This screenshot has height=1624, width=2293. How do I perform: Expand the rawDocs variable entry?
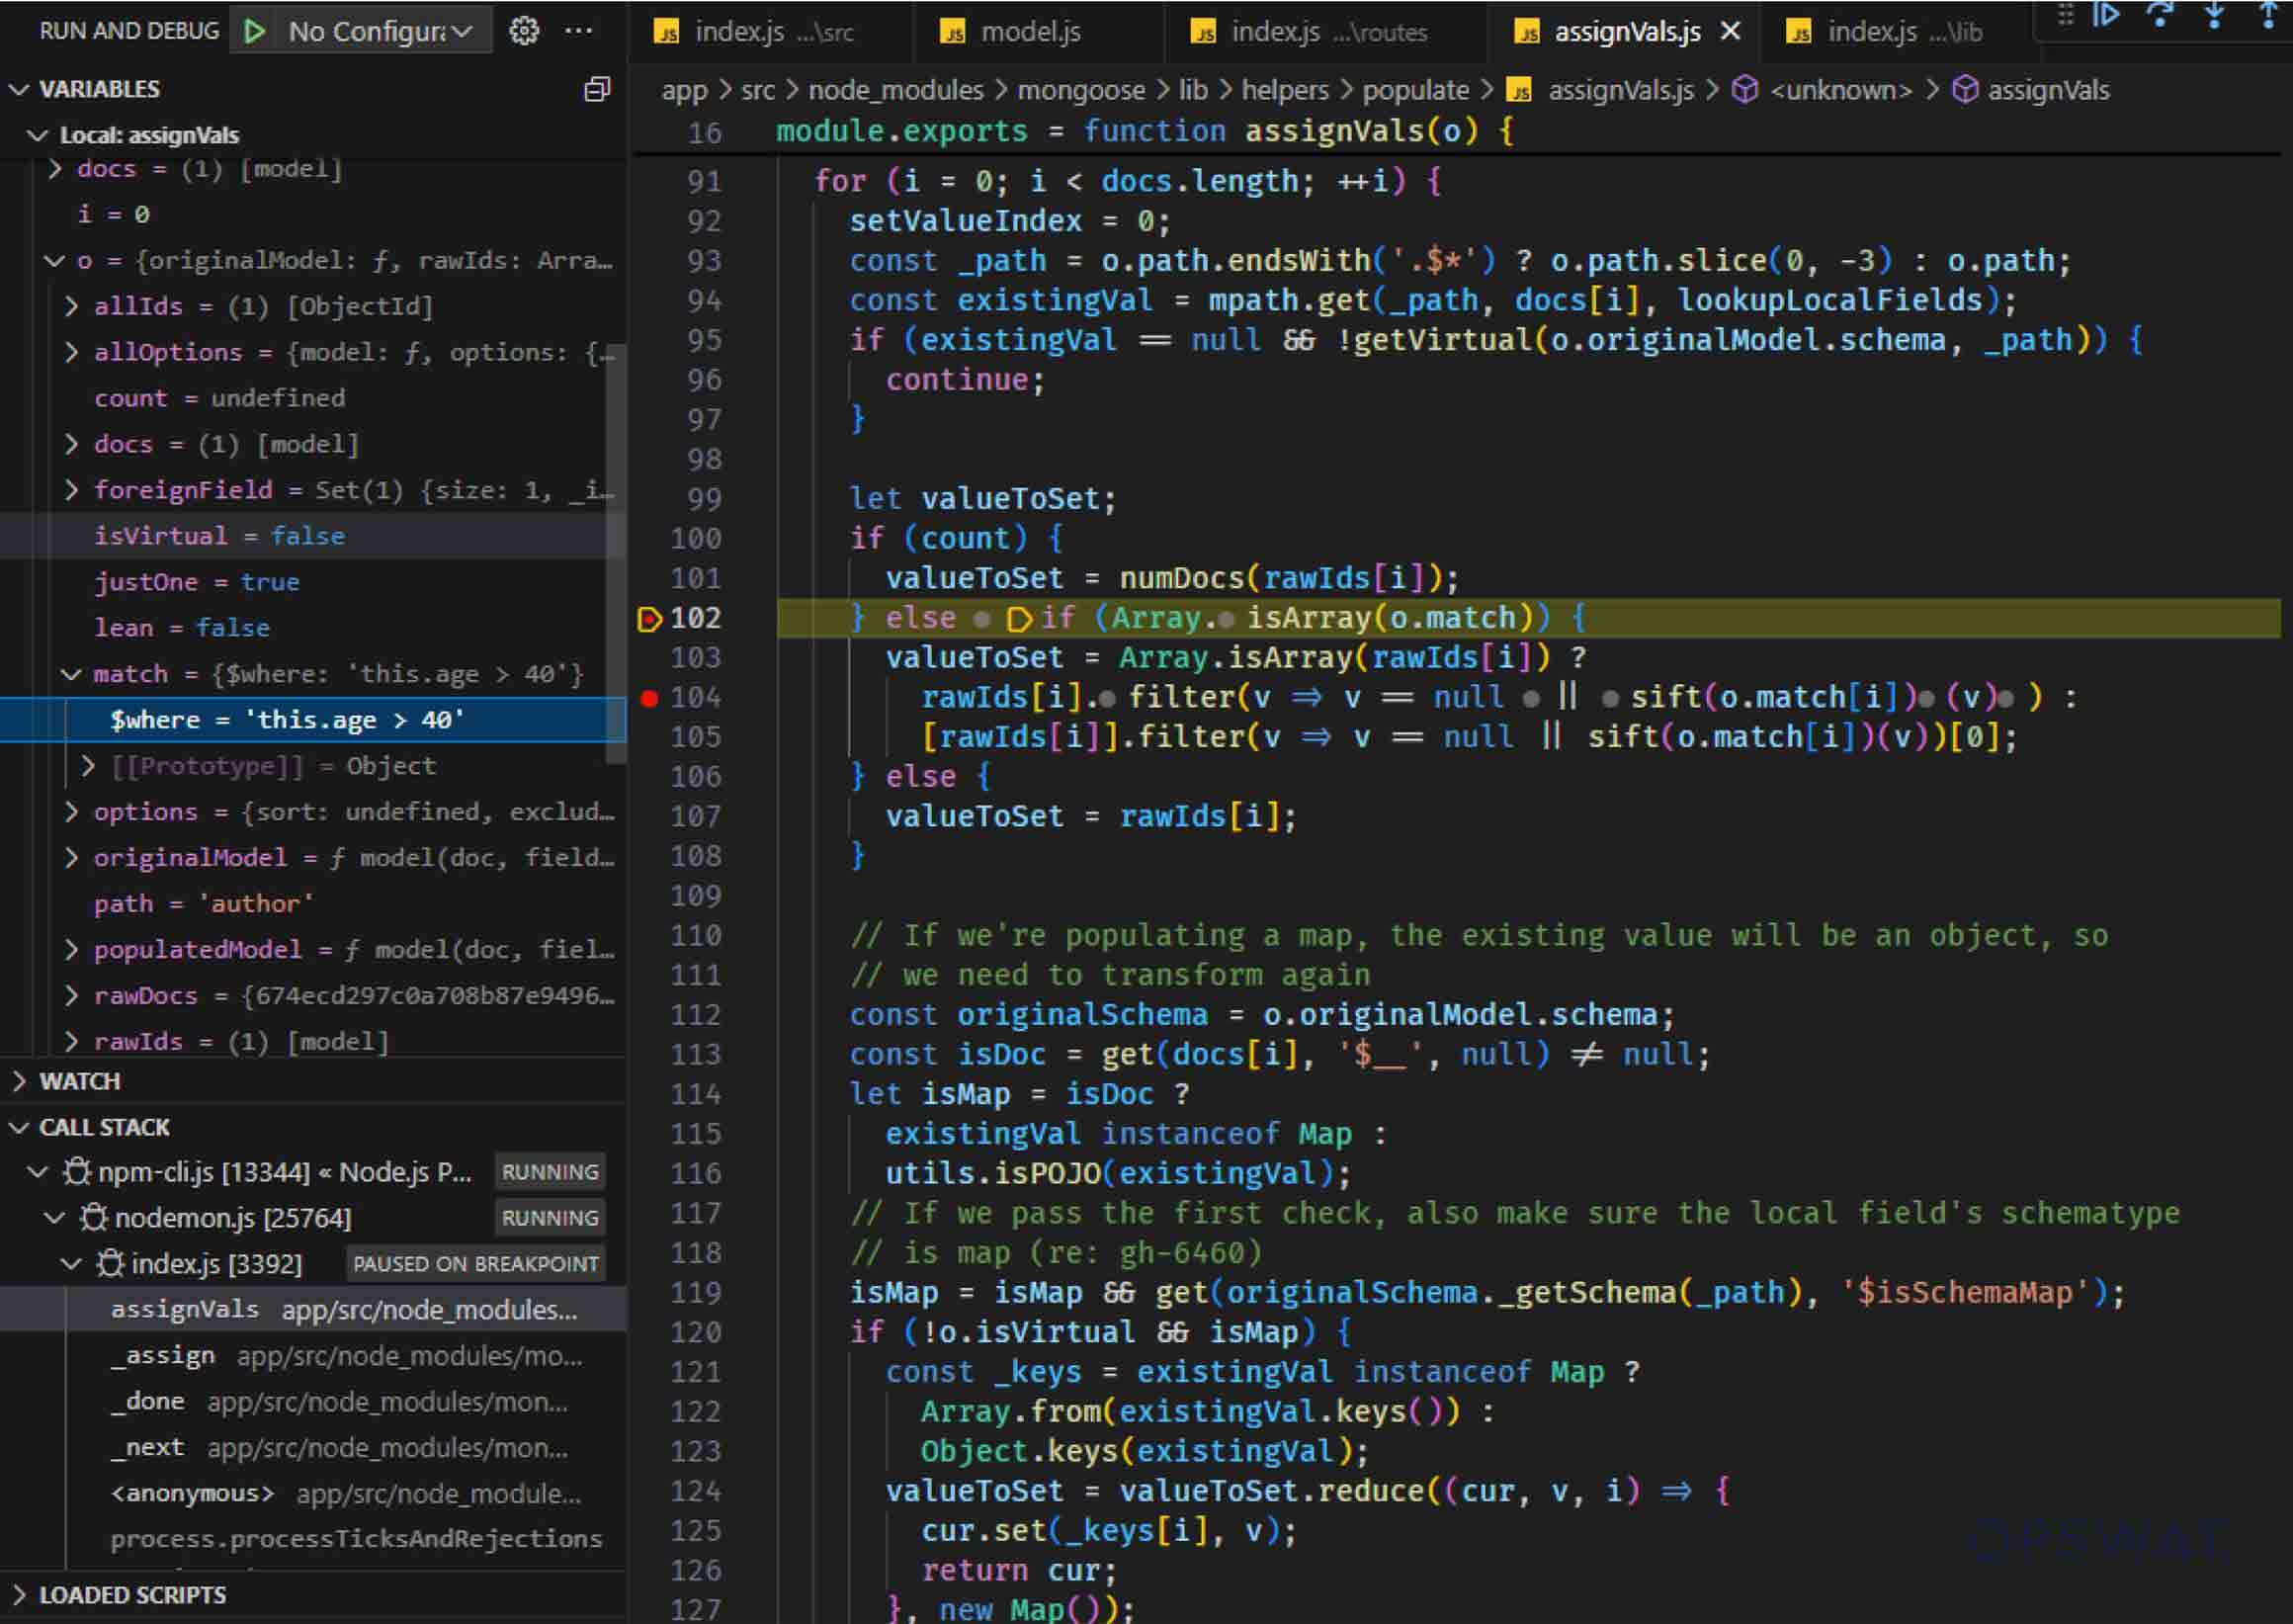pyautogui.click(x=71, y=996)
